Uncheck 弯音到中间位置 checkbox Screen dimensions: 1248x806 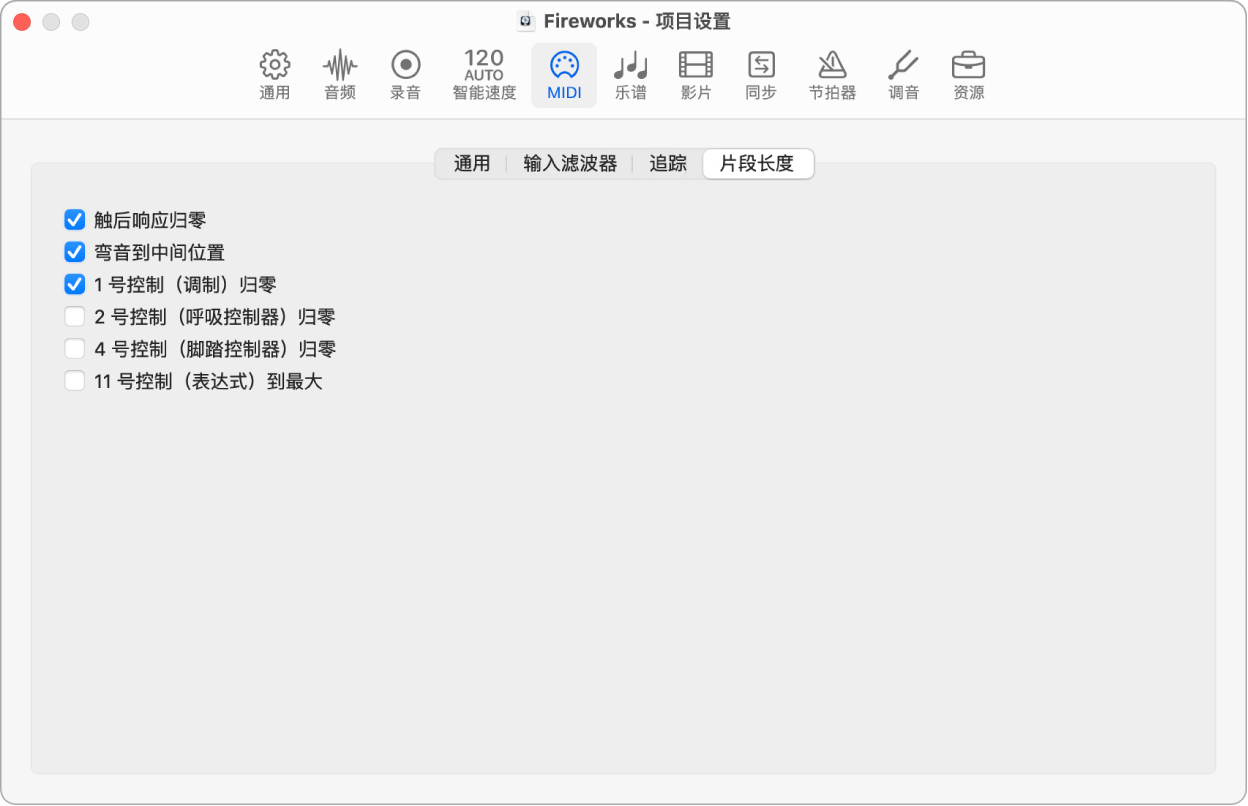coord(74,252)
